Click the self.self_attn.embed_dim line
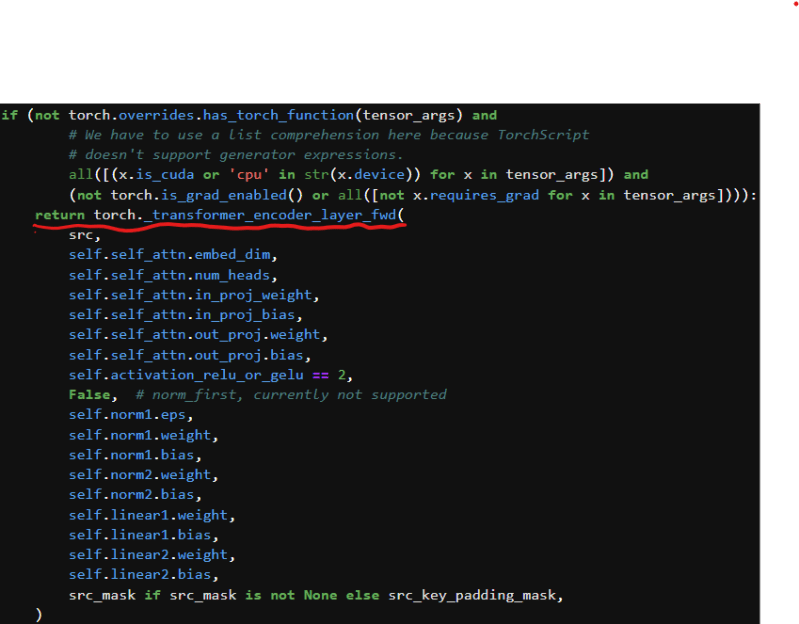The width and height of the screenshot is (799, 624). 173,255
